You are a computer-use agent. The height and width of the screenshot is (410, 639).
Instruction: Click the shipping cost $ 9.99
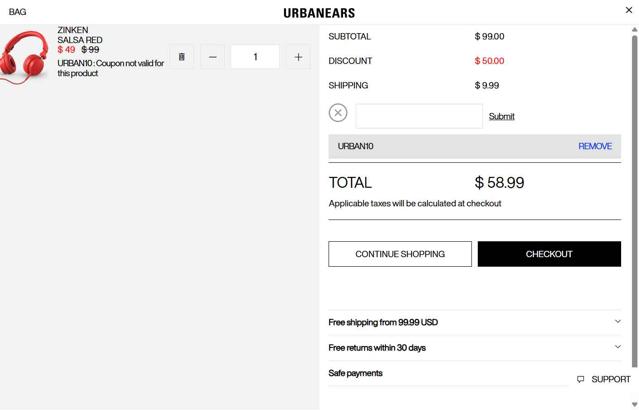pyautogui.click(x=487, y=85)
